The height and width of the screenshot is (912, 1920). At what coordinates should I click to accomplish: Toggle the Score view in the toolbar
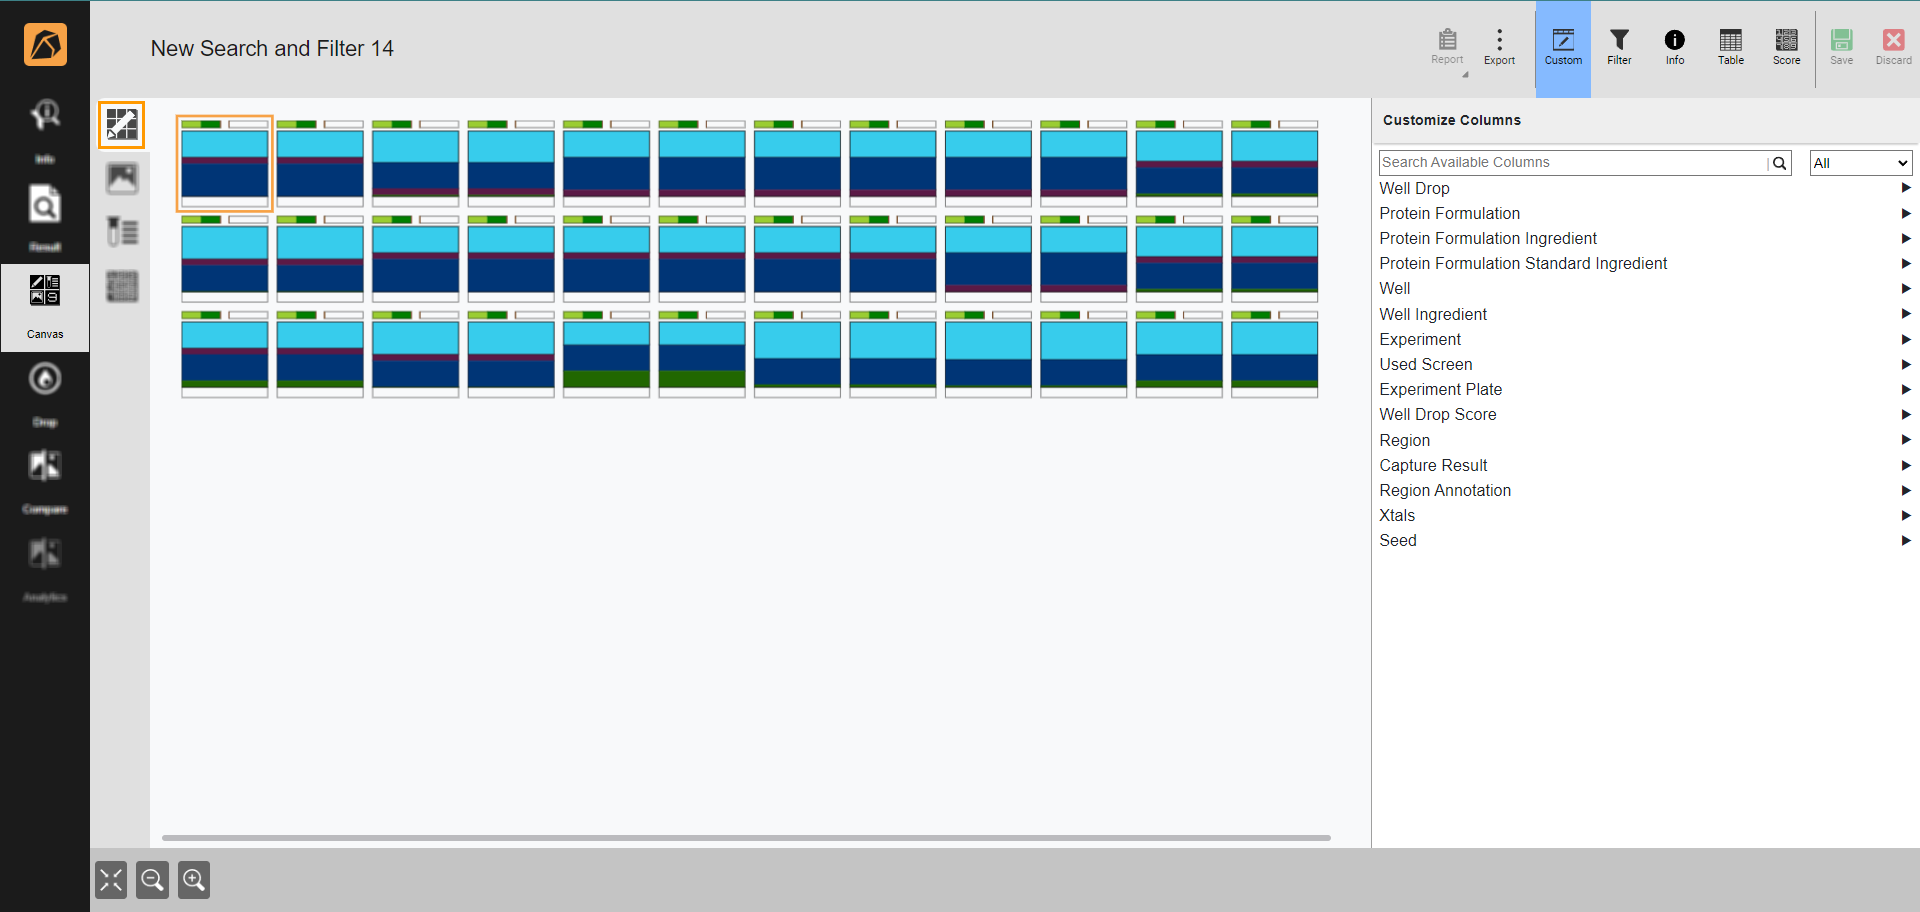coord(1786,45)
